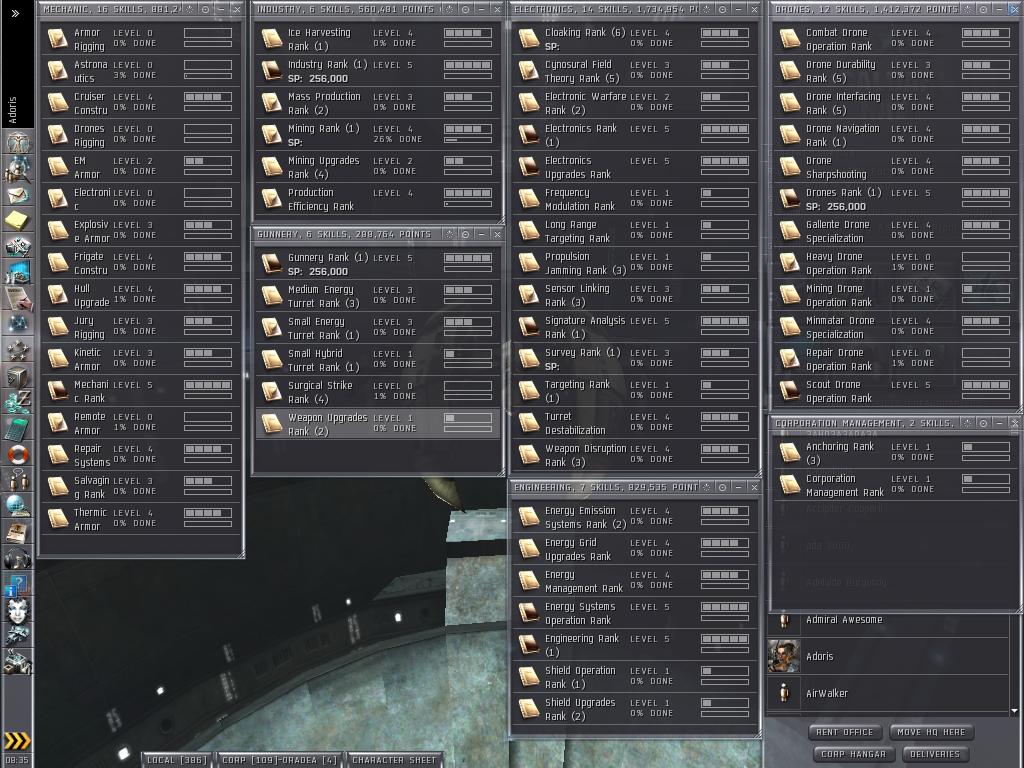Toggle pin on the Mechanic skills window

click(x=189, y=9)
